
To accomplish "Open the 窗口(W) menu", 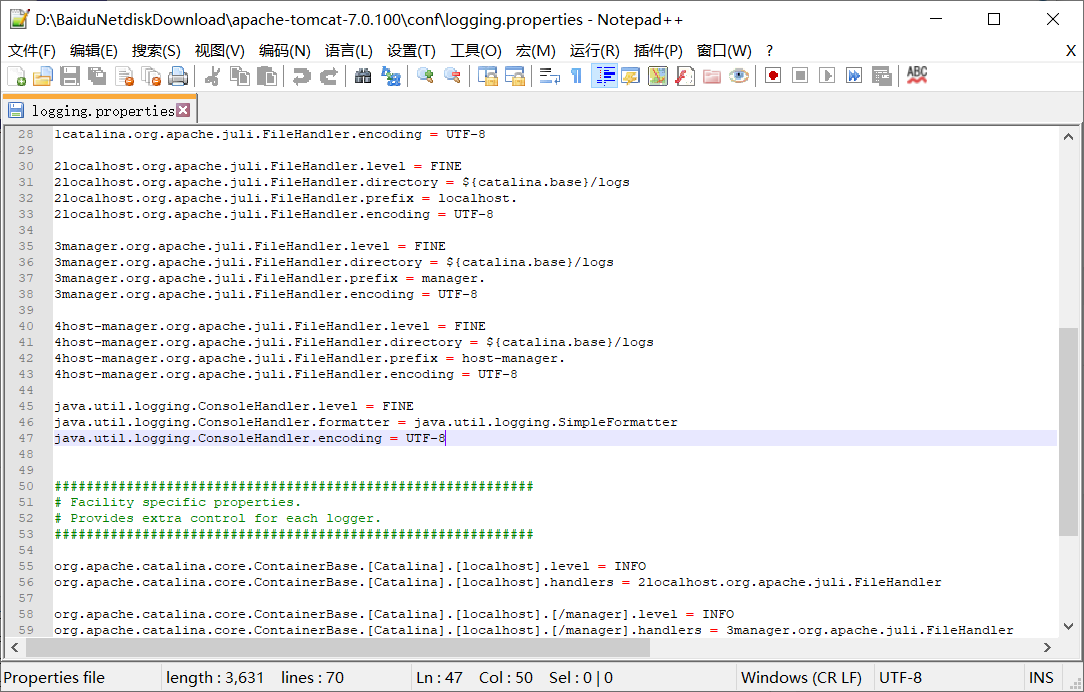I will coord(724,50).
